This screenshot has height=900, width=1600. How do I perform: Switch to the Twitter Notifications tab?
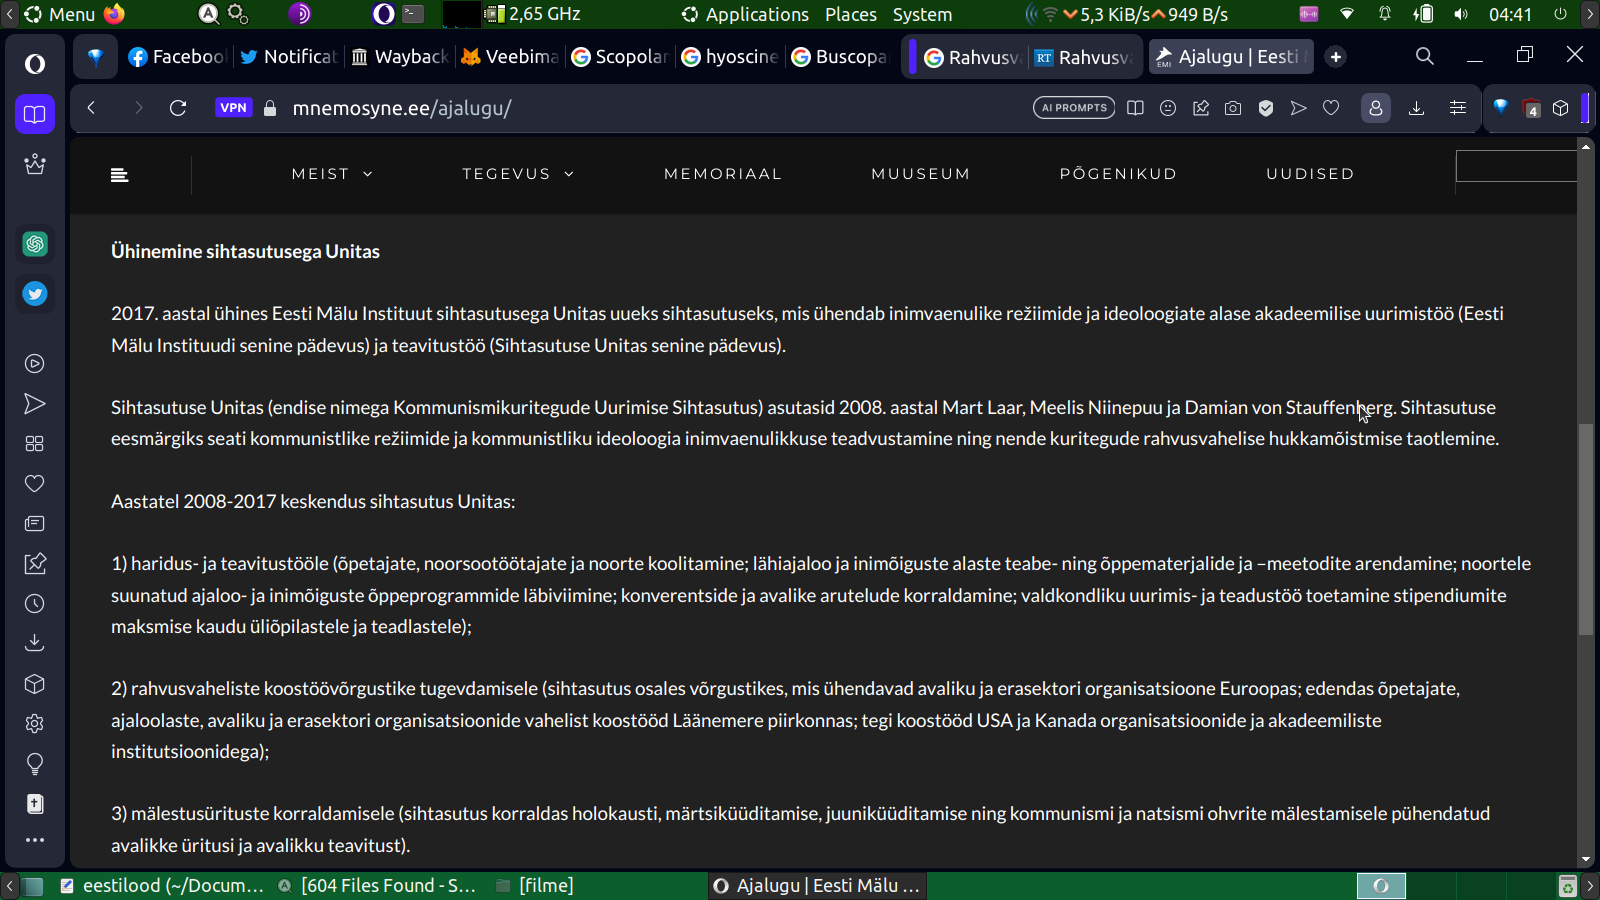coord(288,57)
